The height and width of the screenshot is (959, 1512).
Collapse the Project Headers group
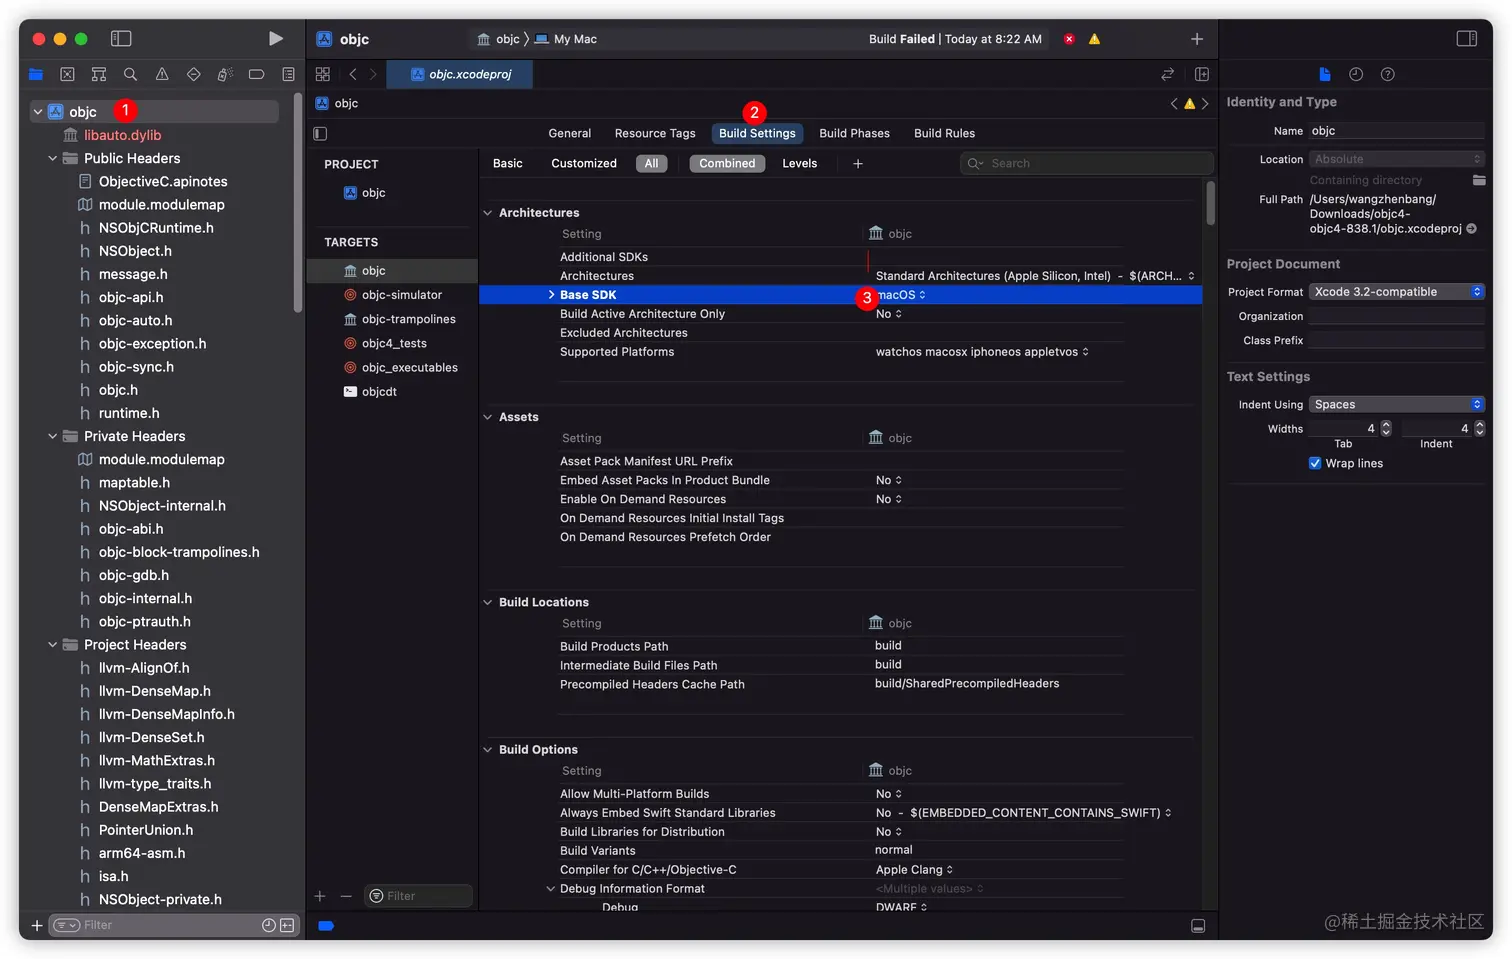tap(53, 645)
